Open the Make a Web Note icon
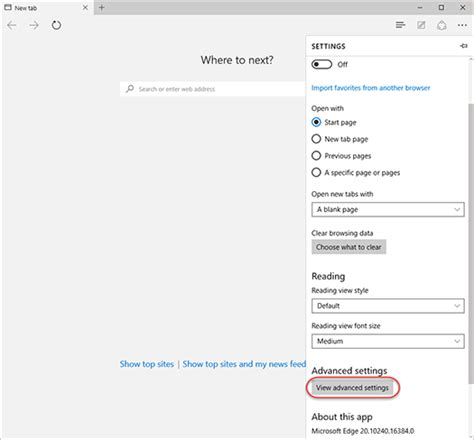The height and width of the screenshot is (440, 474). pyautogui.click(x=421, y=25)
